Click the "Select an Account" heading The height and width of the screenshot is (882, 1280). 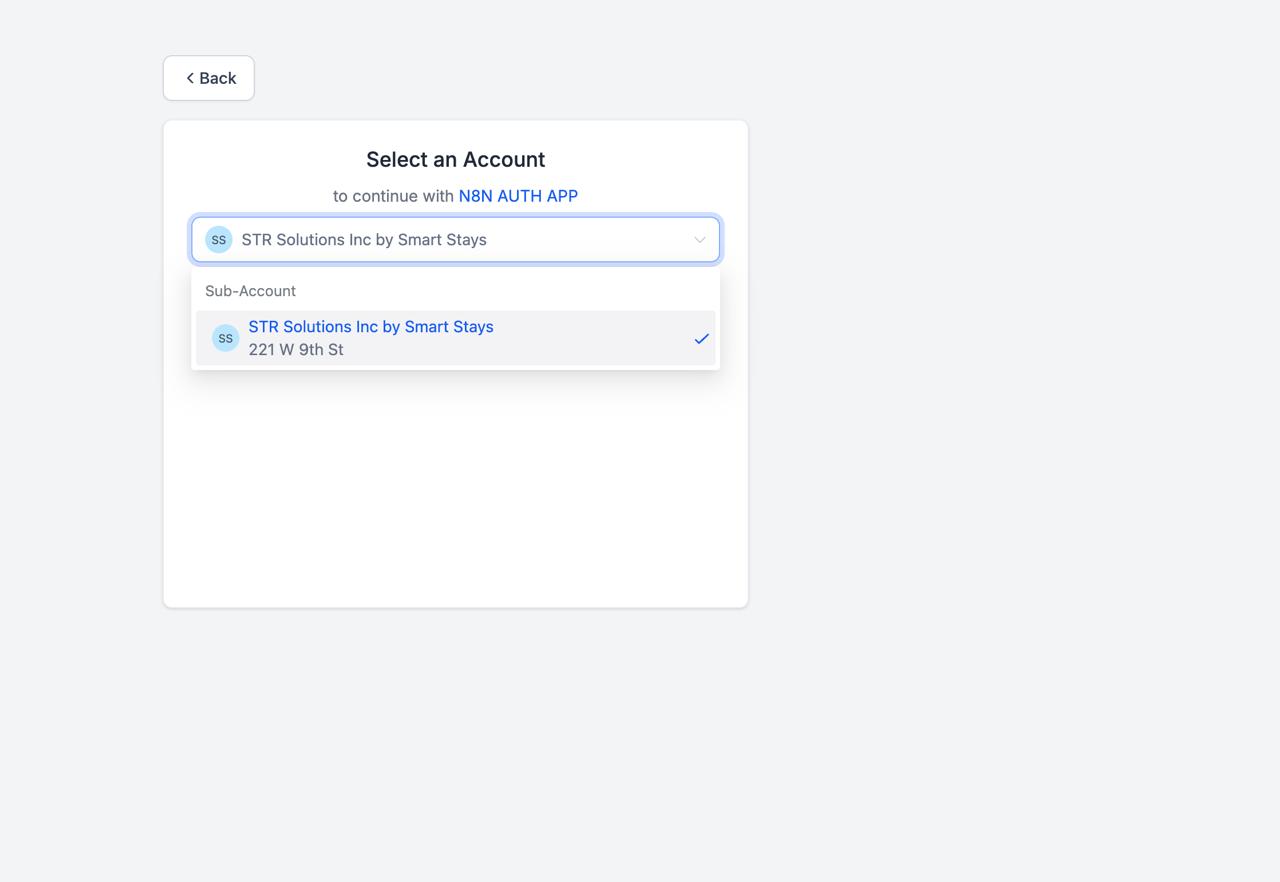pyautogui.click(x=456, y=160)
